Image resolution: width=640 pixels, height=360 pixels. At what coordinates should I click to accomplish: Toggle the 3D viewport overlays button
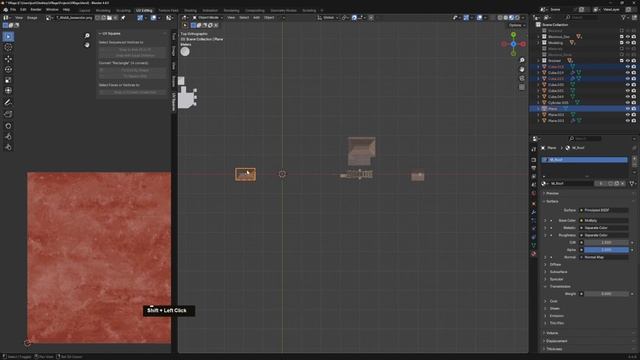pos(480,18)
